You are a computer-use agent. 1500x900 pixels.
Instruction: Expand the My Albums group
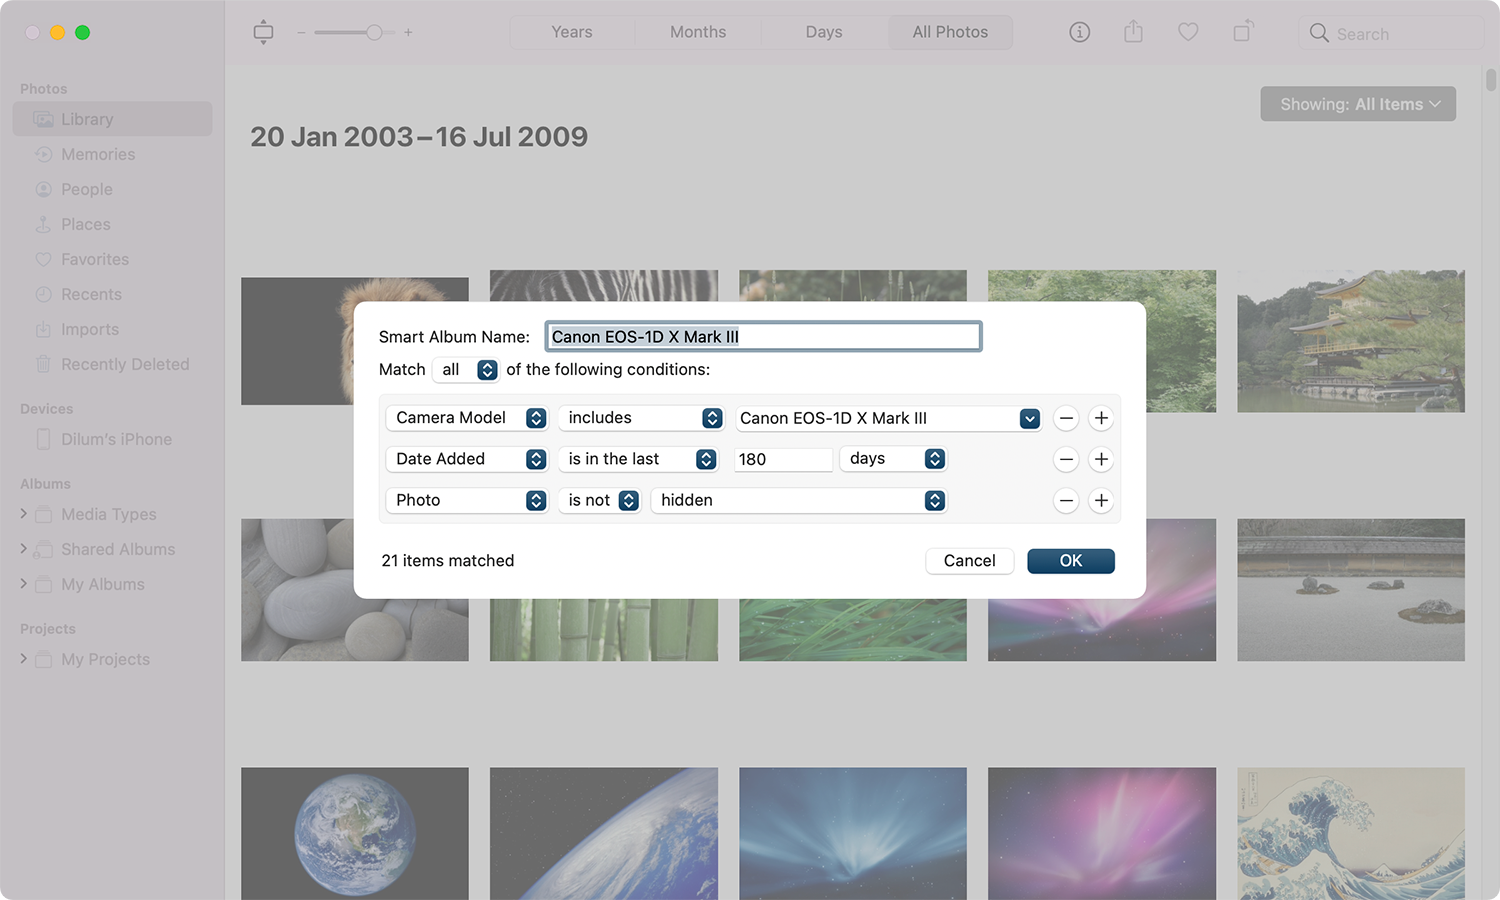click(24, 584)
